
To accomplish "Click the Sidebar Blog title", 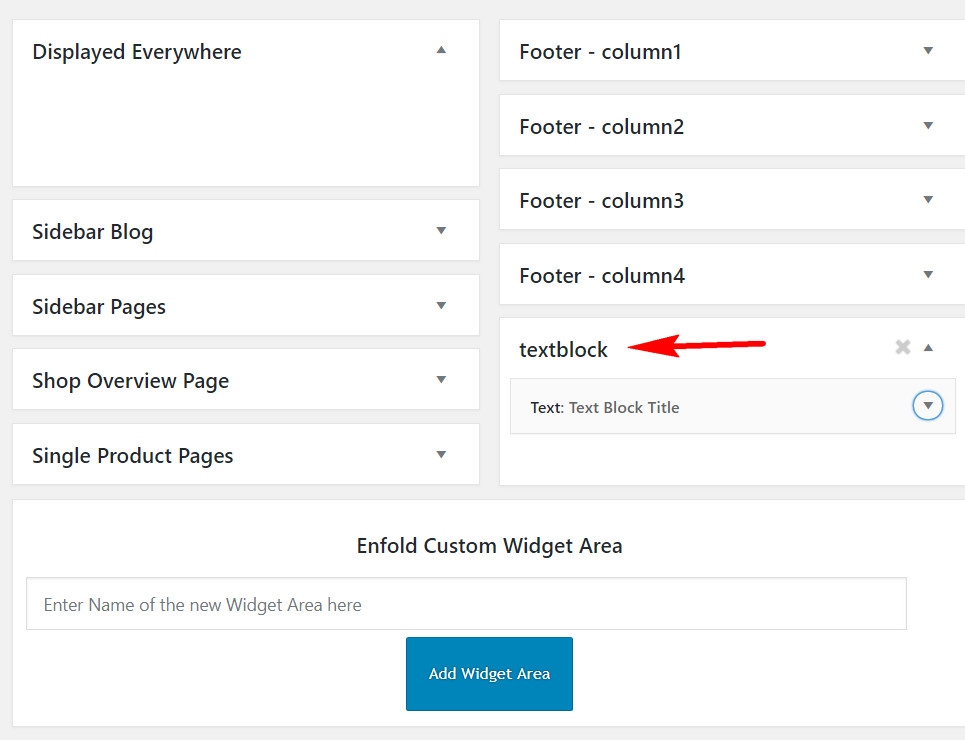I will [92, 231].
